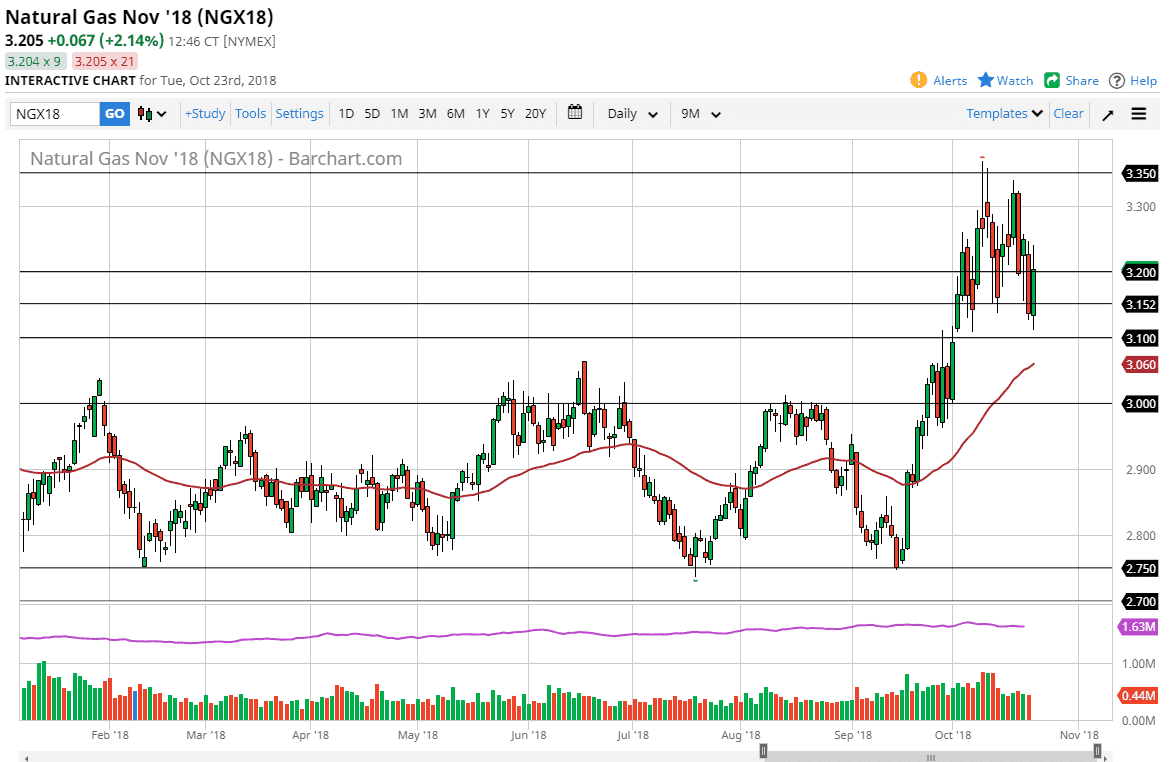Screen dimensions: 1171x762
Task: Click the 3.200 price line label
Action: 1140,272
